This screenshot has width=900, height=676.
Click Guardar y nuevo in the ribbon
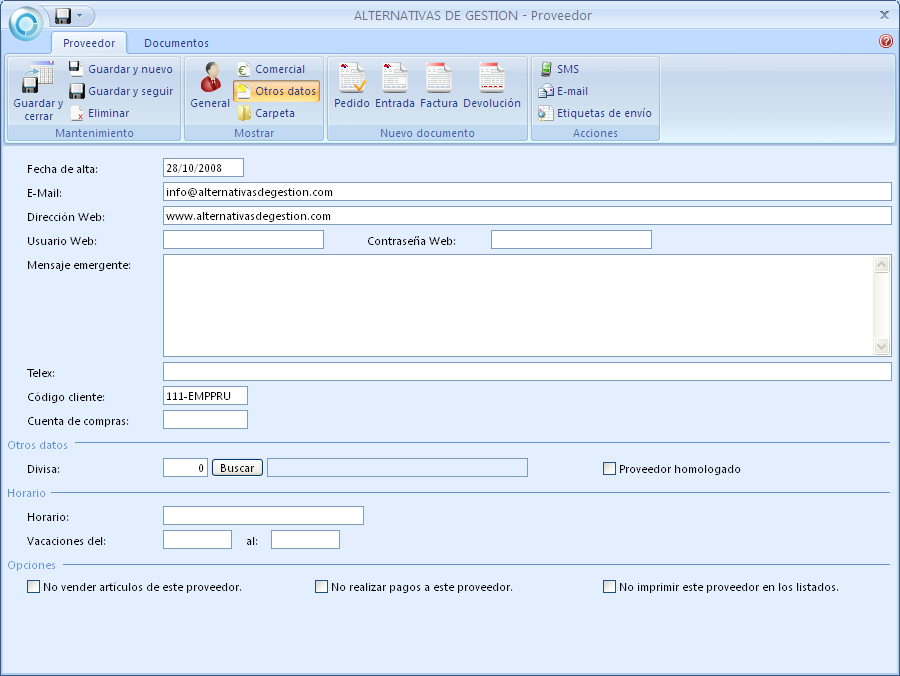(120, 69)
